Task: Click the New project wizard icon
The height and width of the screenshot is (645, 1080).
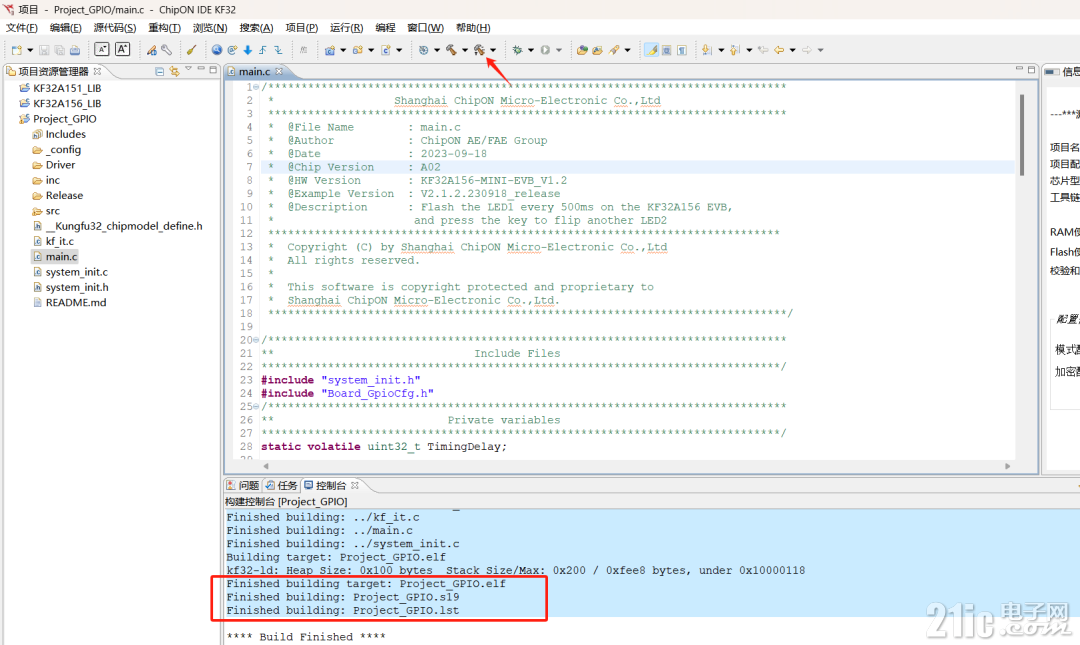Action: 17,50
